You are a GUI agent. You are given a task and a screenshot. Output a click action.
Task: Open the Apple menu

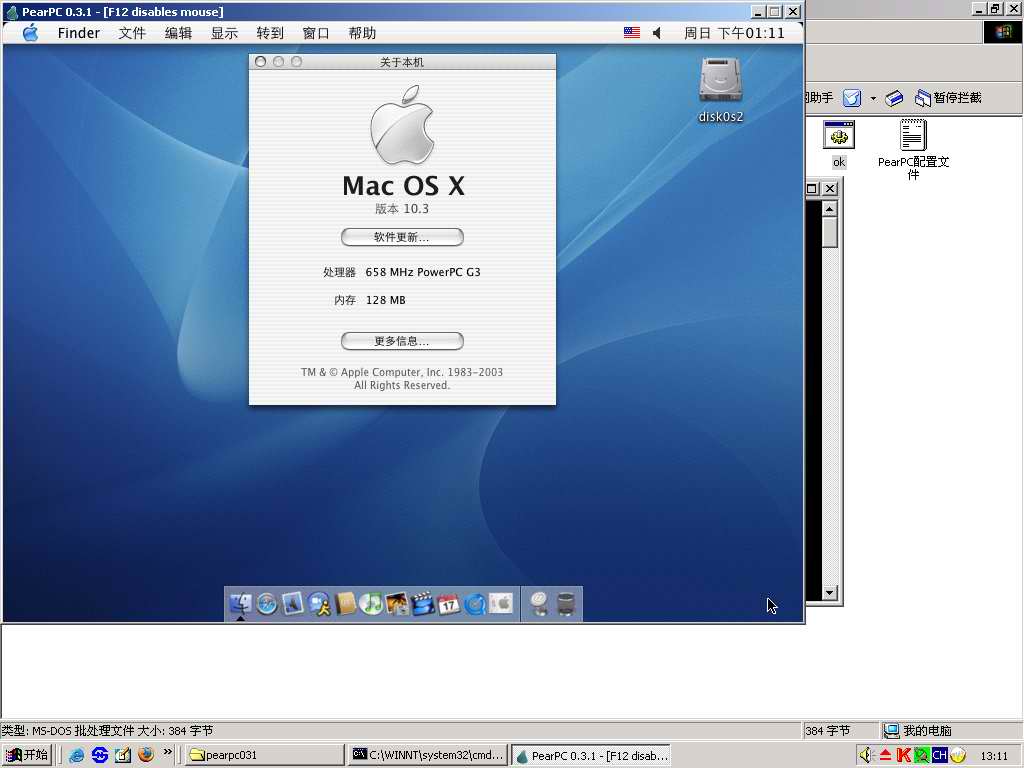tap(30, 33)
